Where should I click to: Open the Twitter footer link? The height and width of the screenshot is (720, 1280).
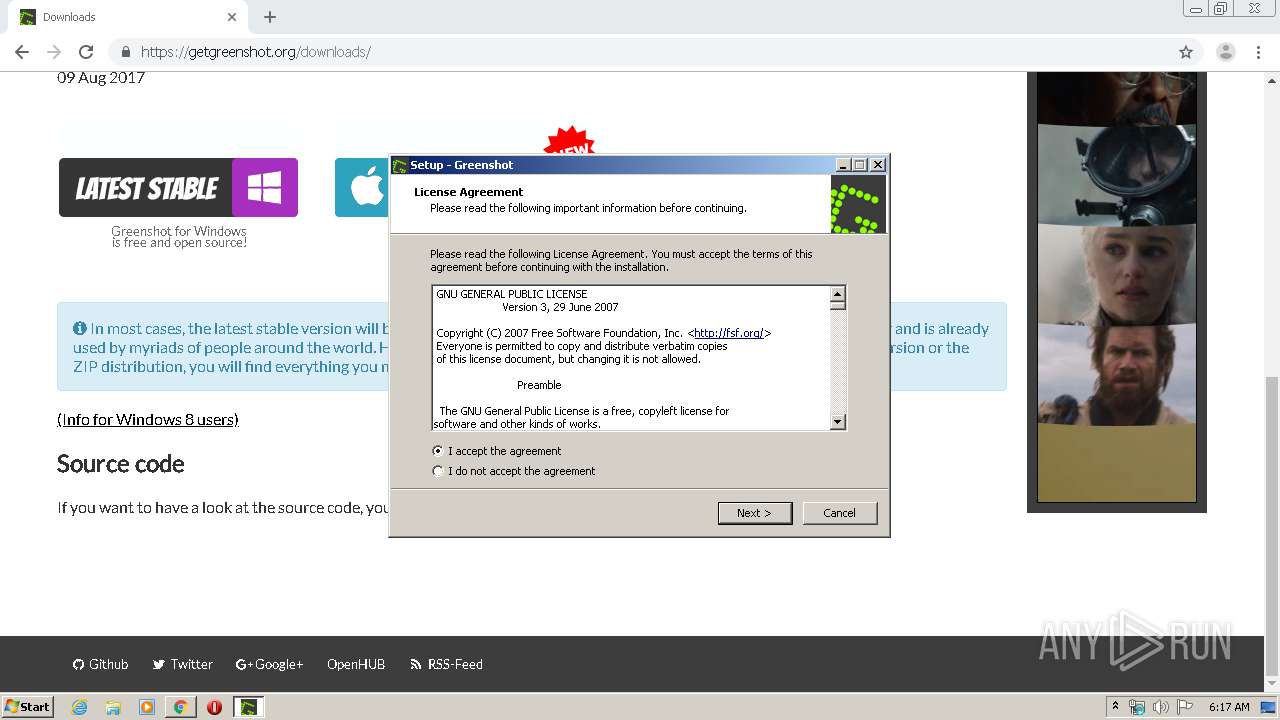(182, 664)
